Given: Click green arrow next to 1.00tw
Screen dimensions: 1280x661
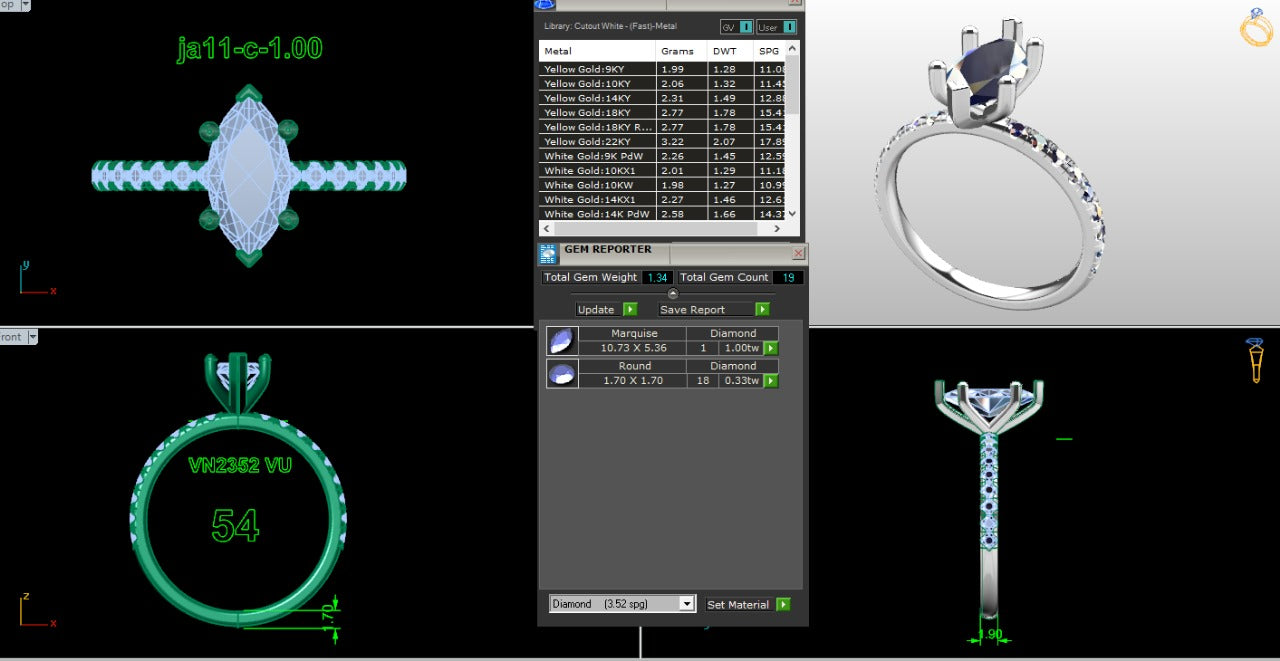Looking at the screenshot, I should click(x=771, y=348).
